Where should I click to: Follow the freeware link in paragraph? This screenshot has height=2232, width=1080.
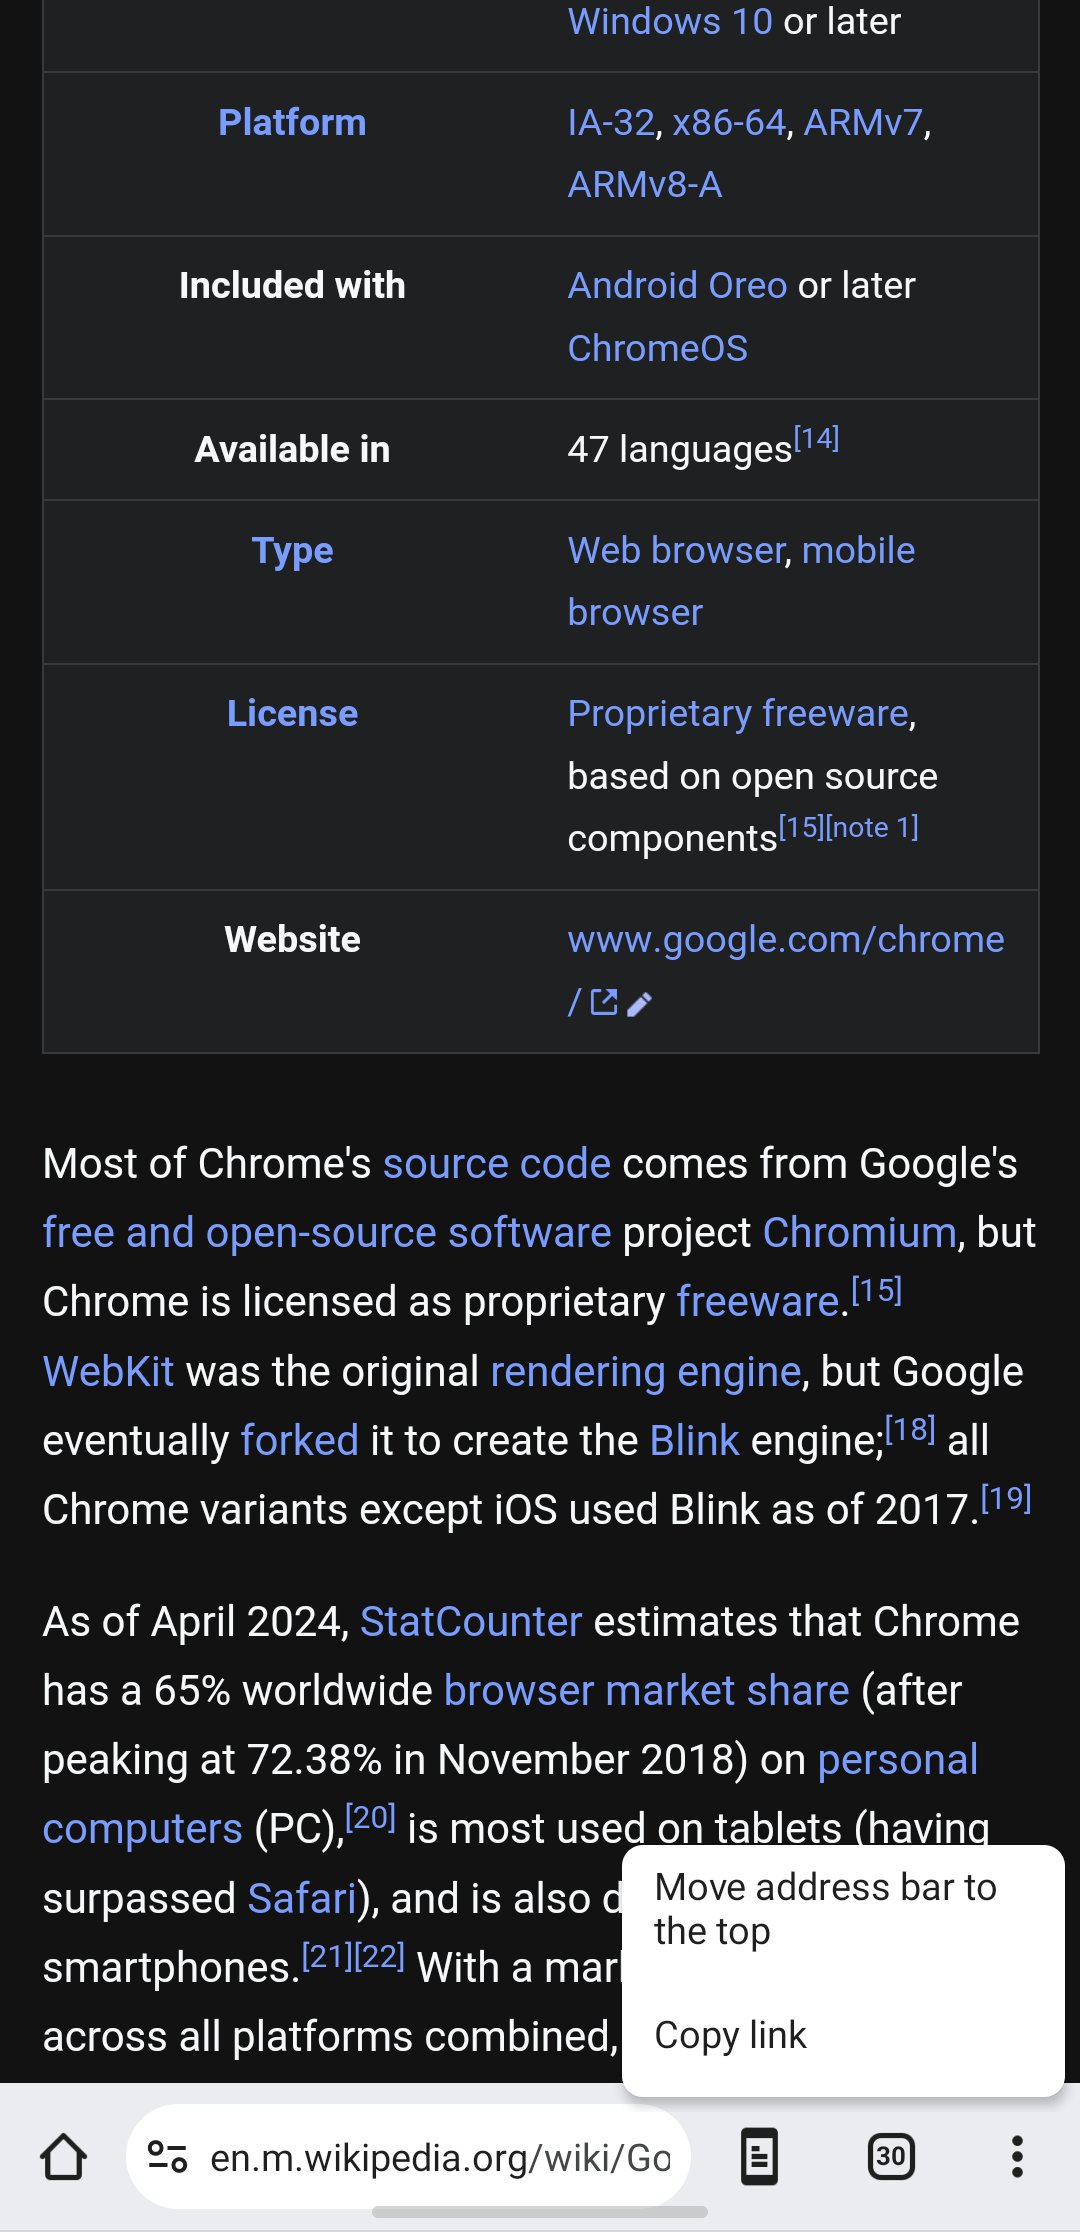click(x=758, y=1301)
